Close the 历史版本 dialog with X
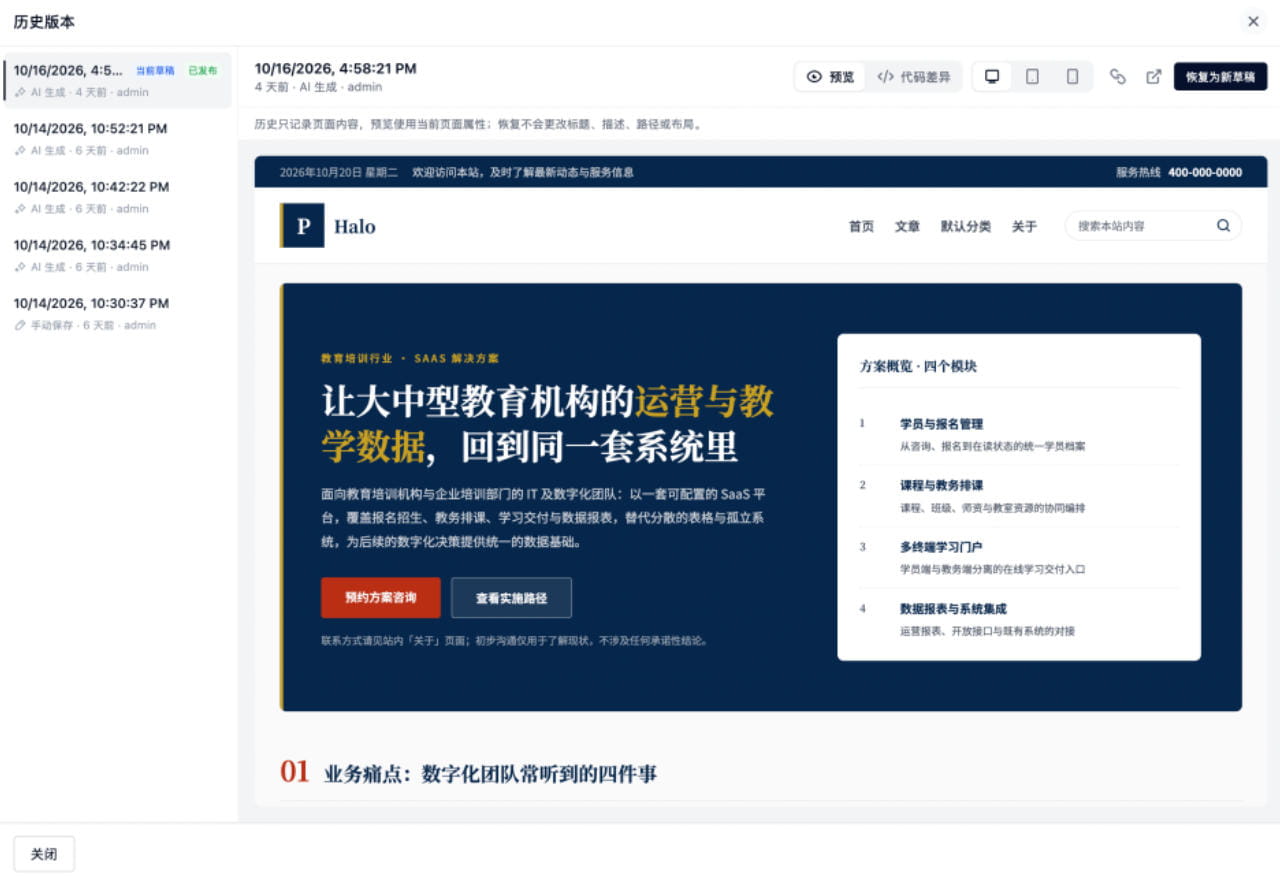This screenshot has height=877, width=1280. 1253,21
